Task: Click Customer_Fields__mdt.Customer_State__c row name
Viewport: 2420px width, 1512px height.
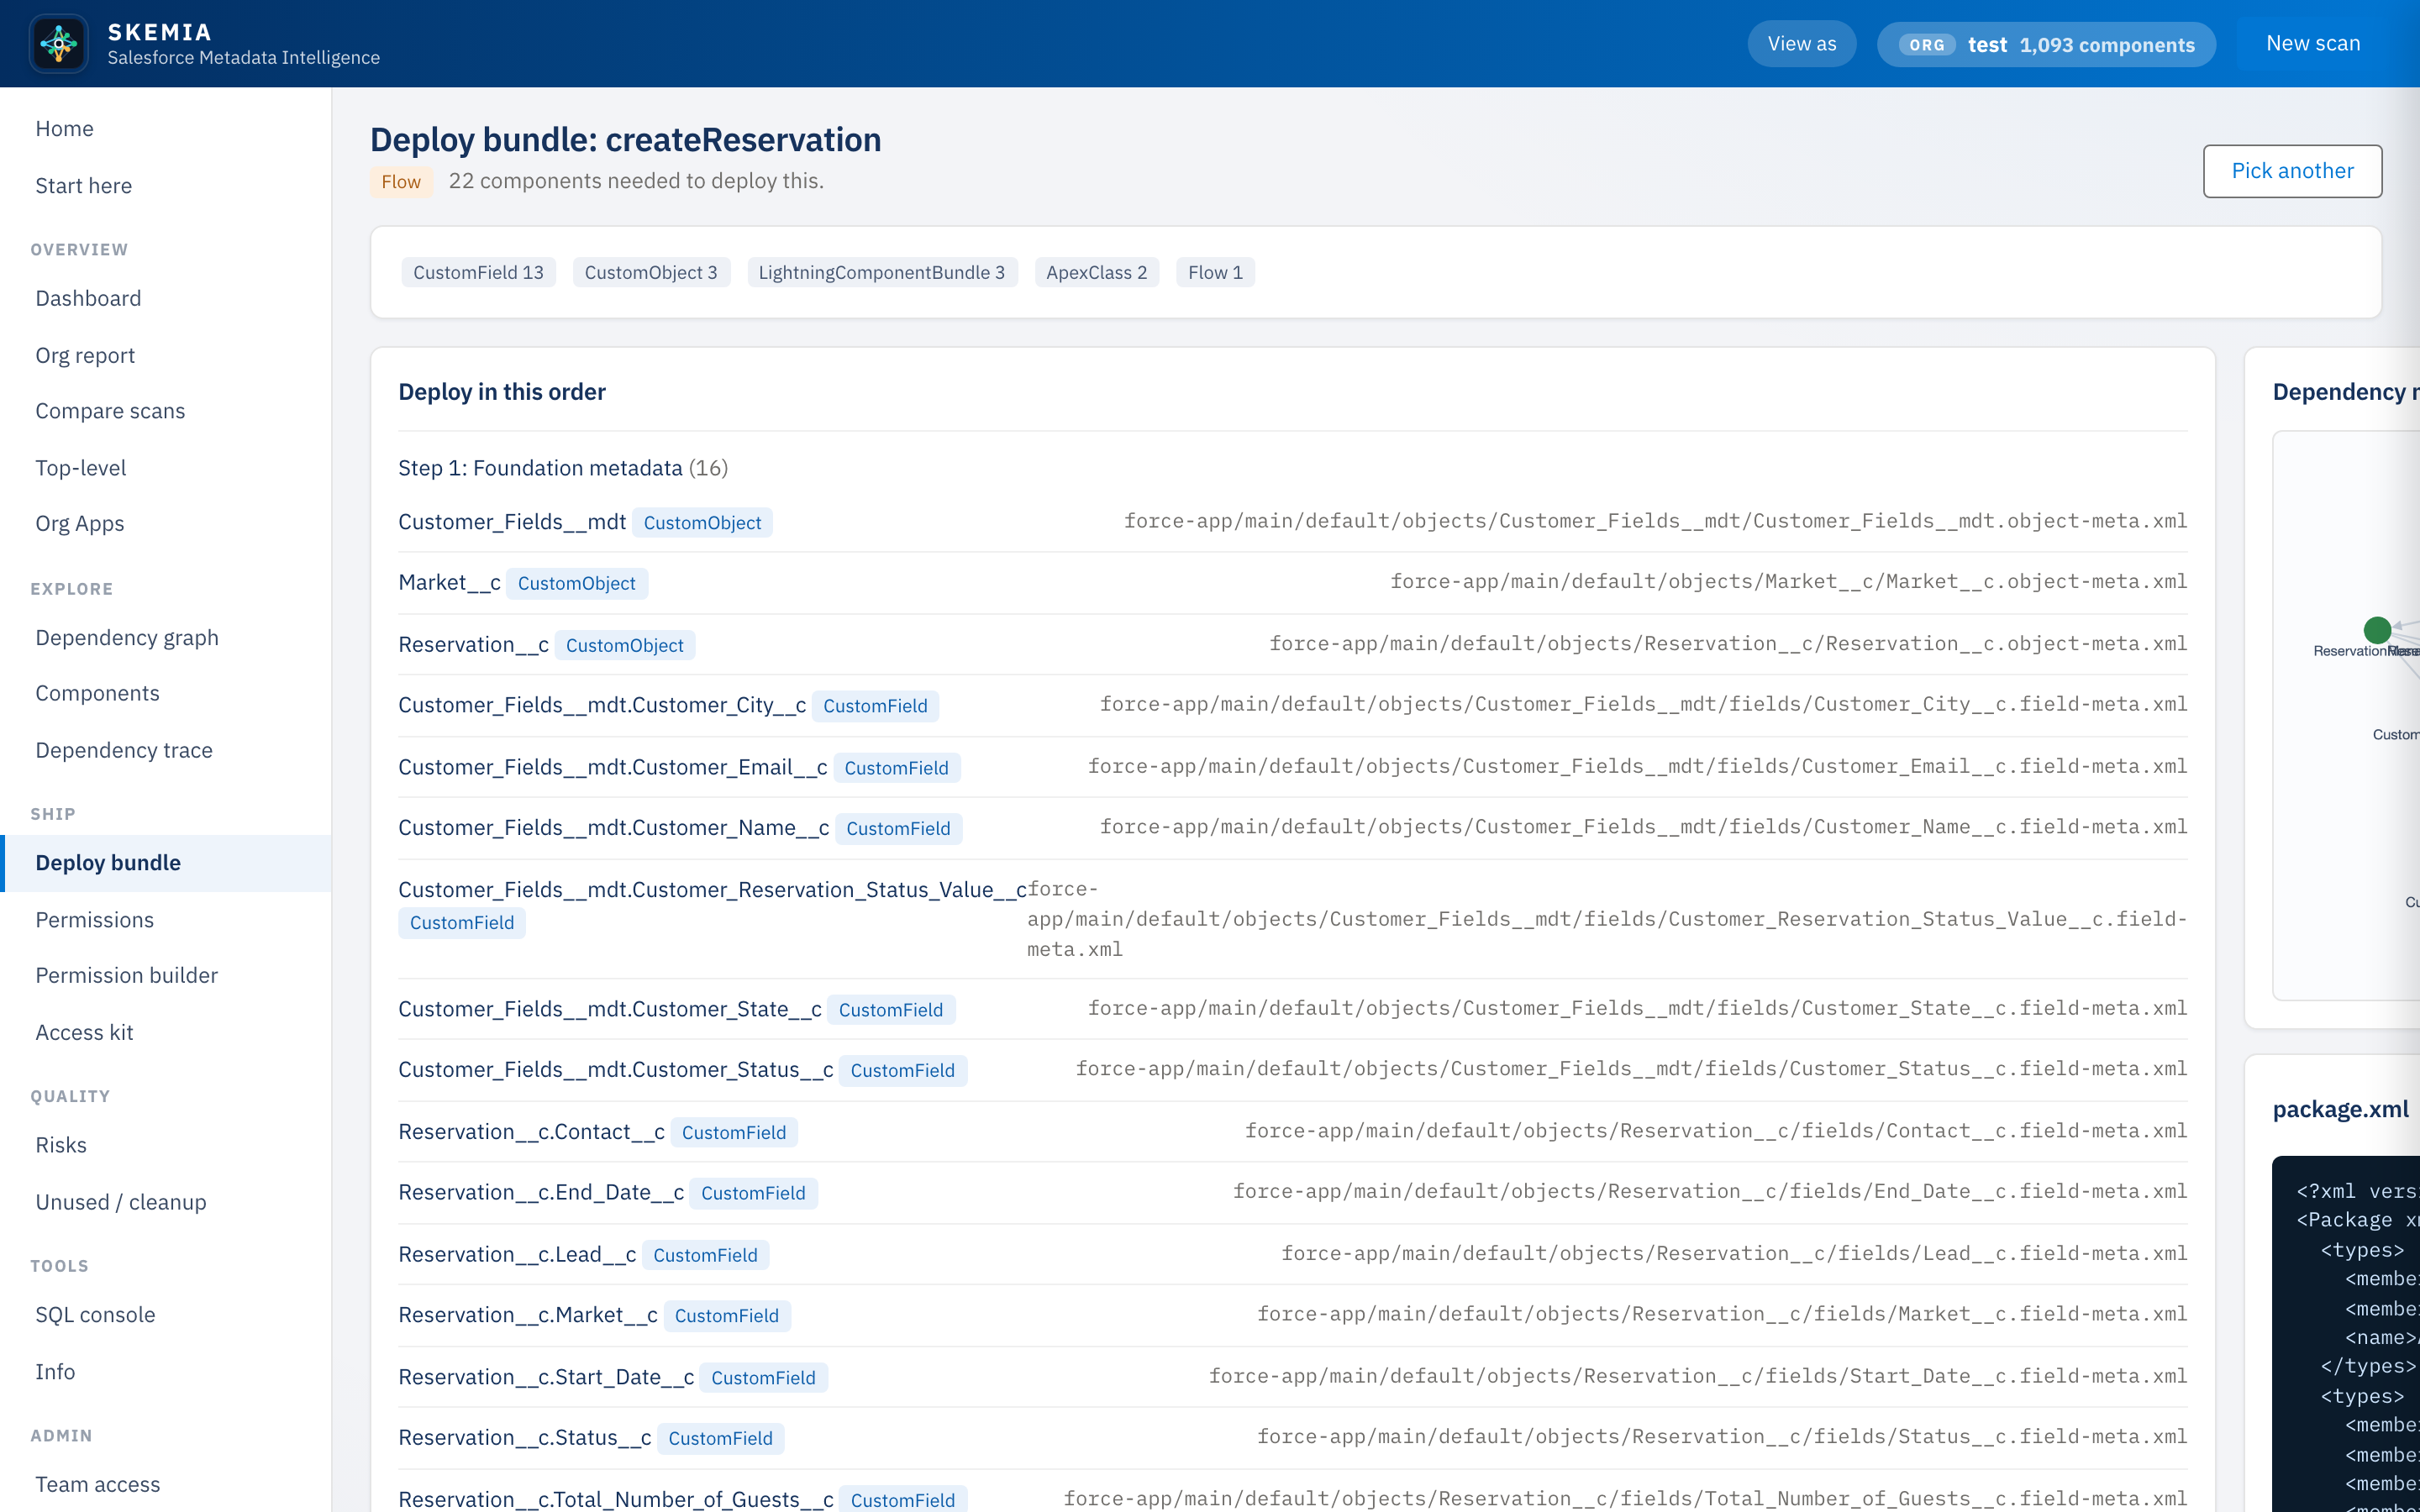Action: [610, 1010]
